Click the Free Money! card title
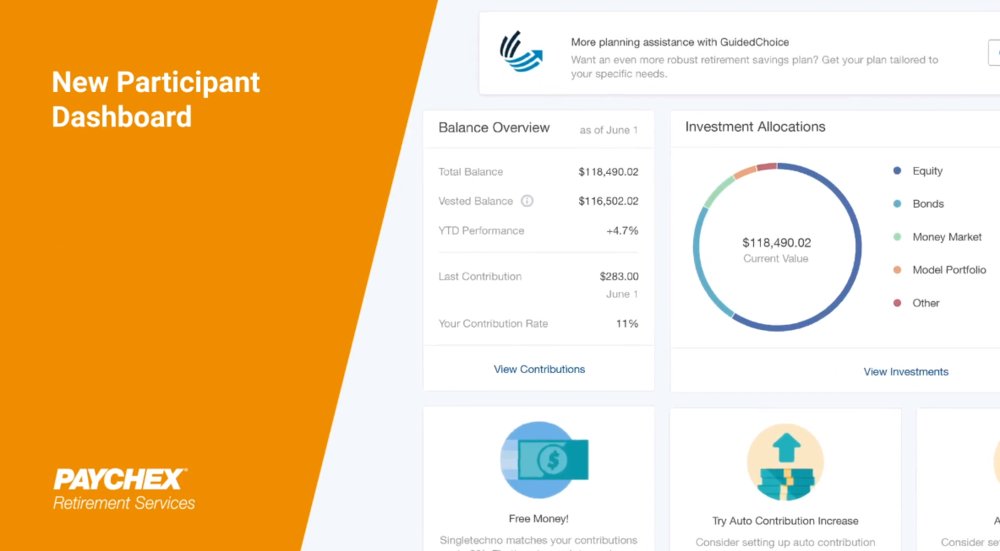The image size is (1000, 551). [x=538, y=518]
